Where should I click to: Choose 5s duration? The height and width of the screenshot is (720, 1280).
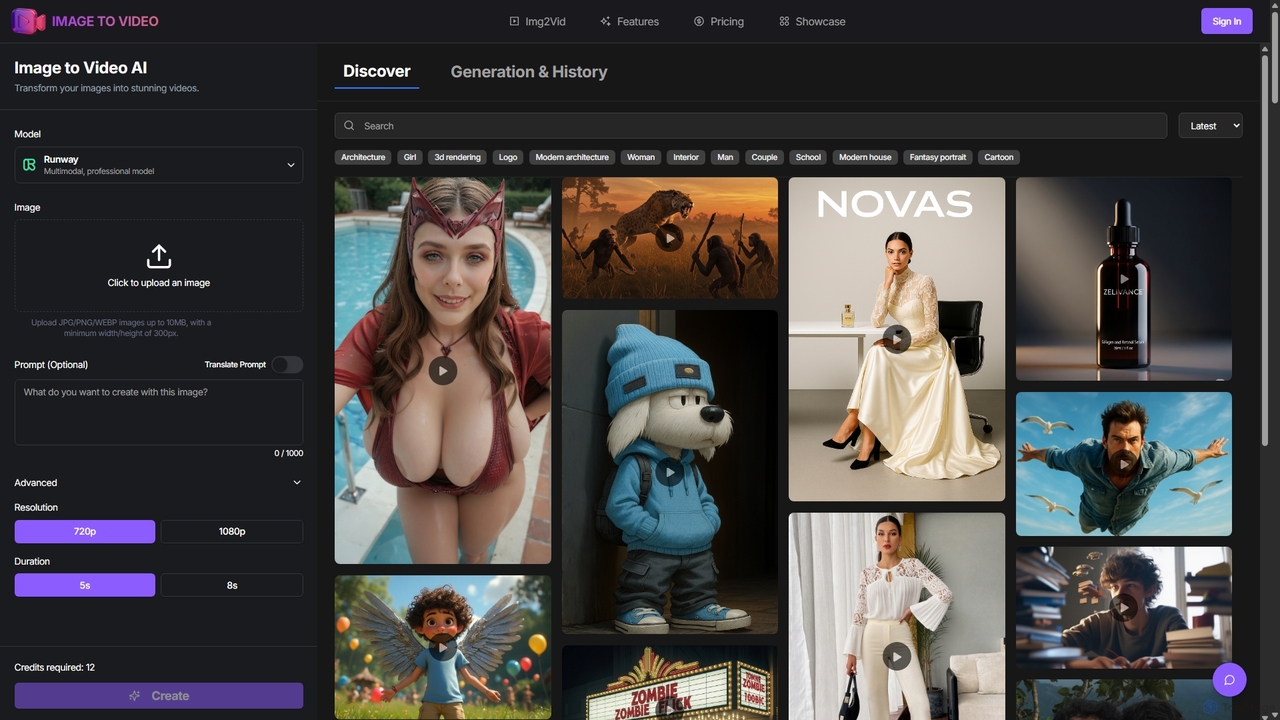coord(85,585)
